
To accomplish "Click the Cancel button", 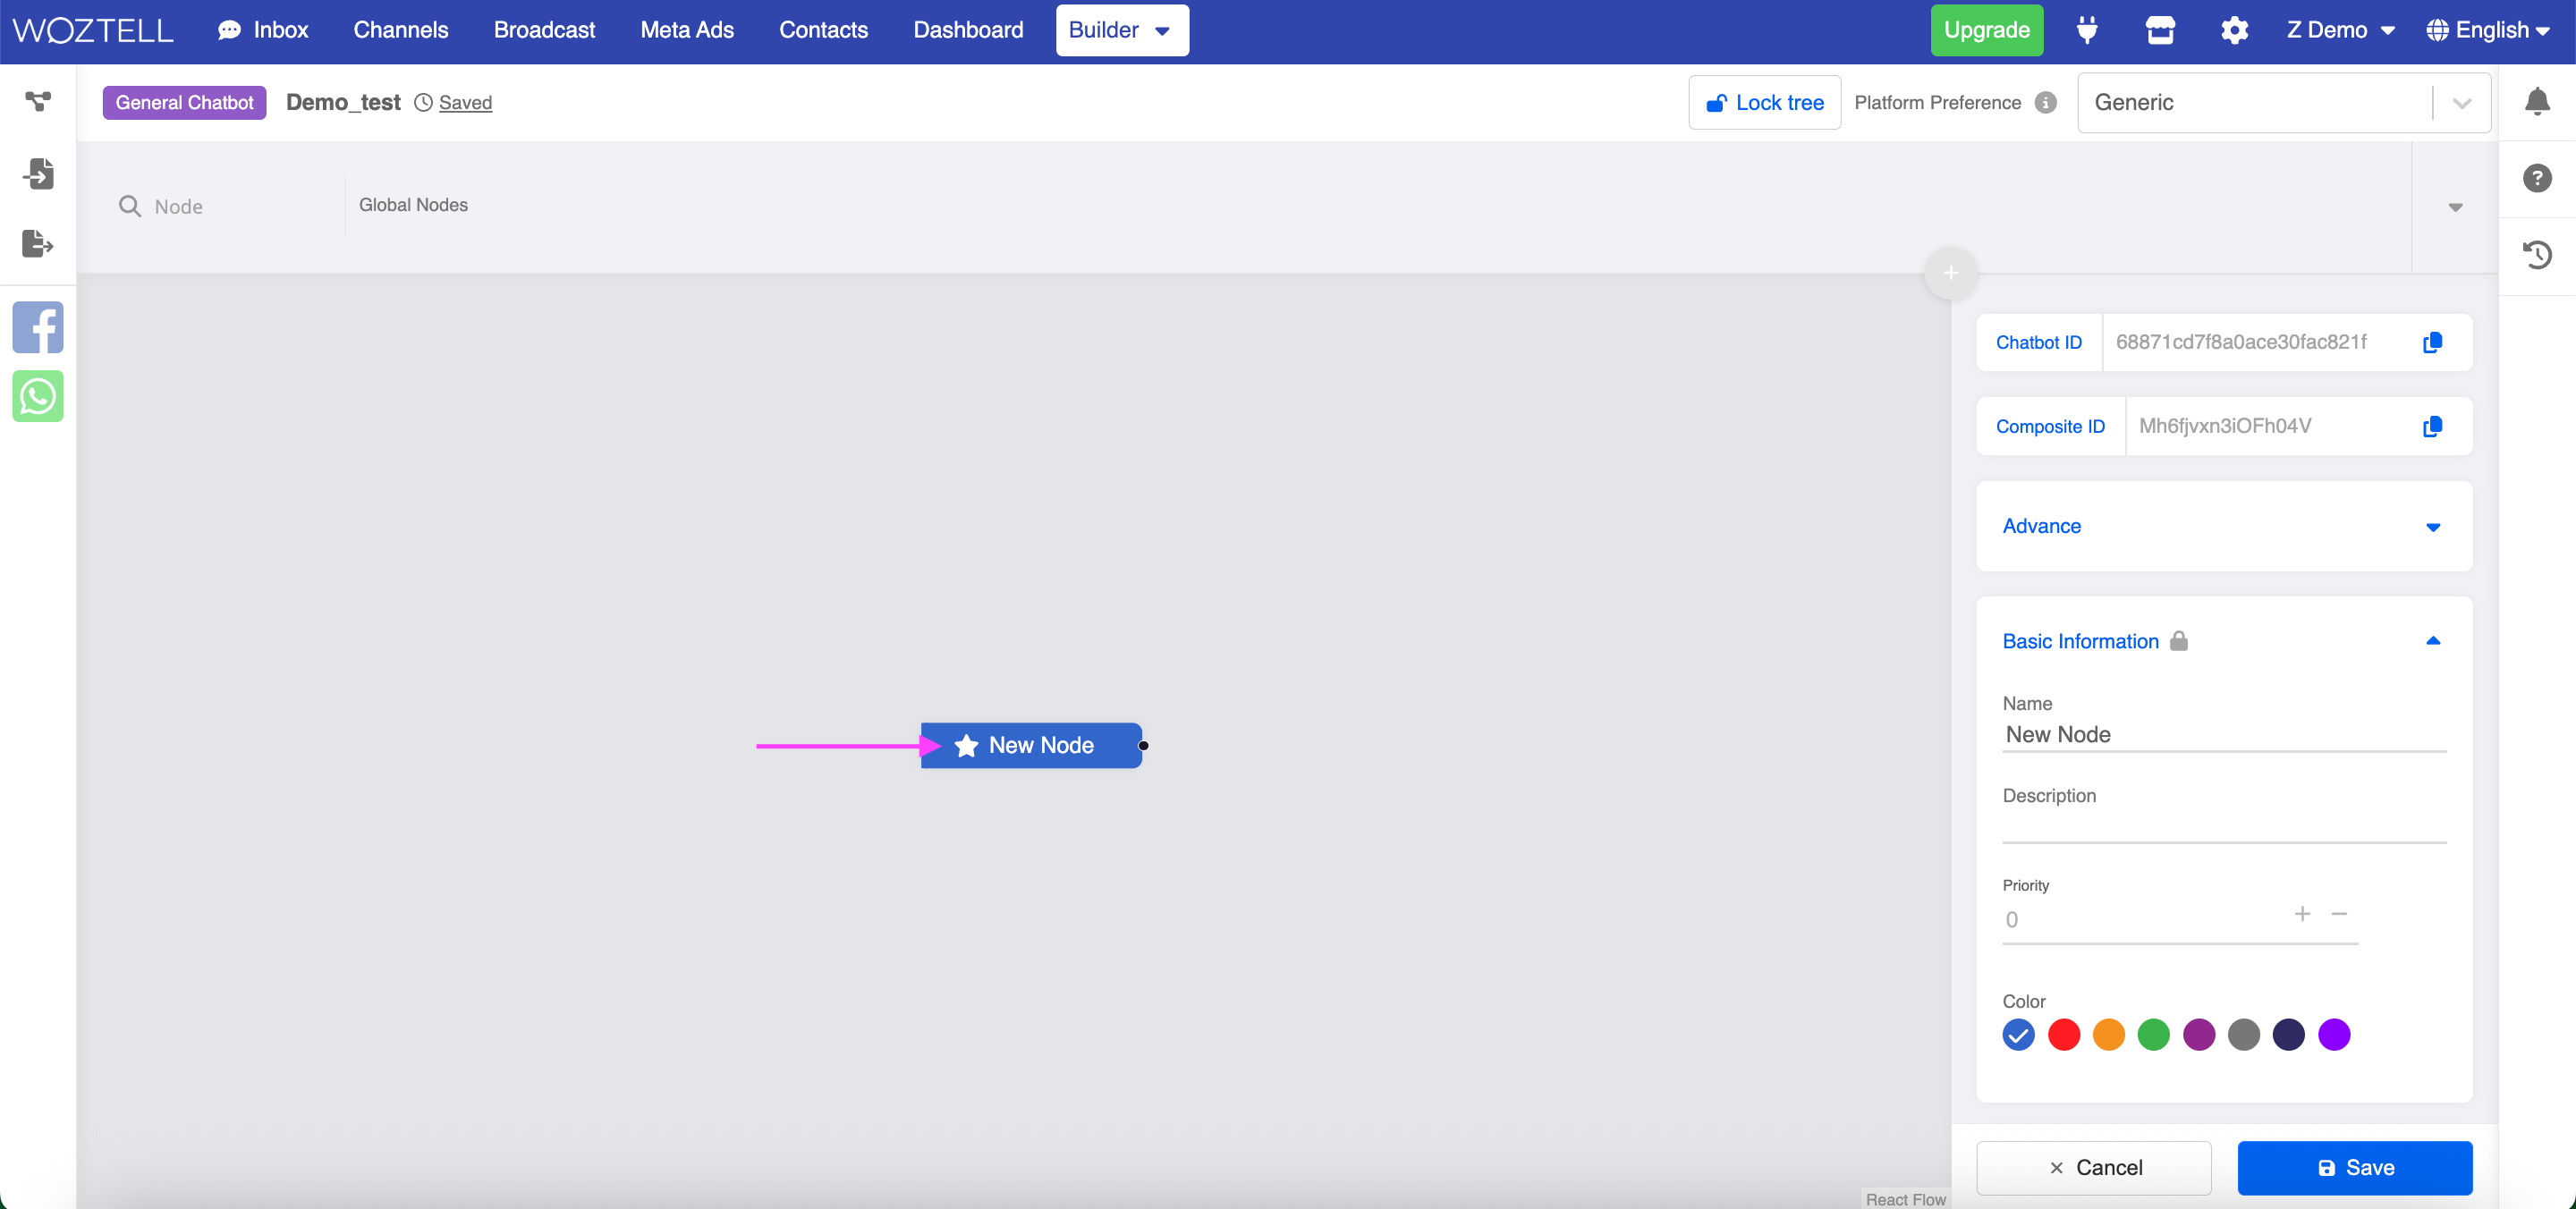I will 2094,1167.
